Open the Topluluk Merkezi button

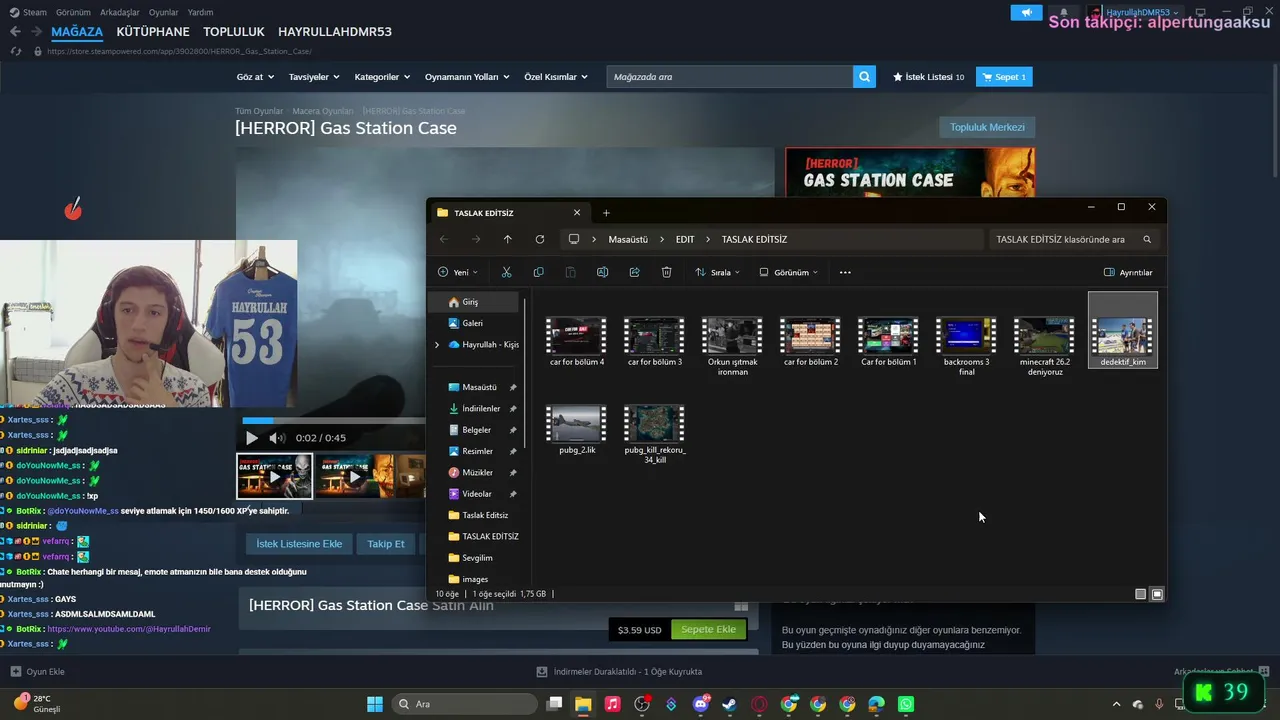987,127
